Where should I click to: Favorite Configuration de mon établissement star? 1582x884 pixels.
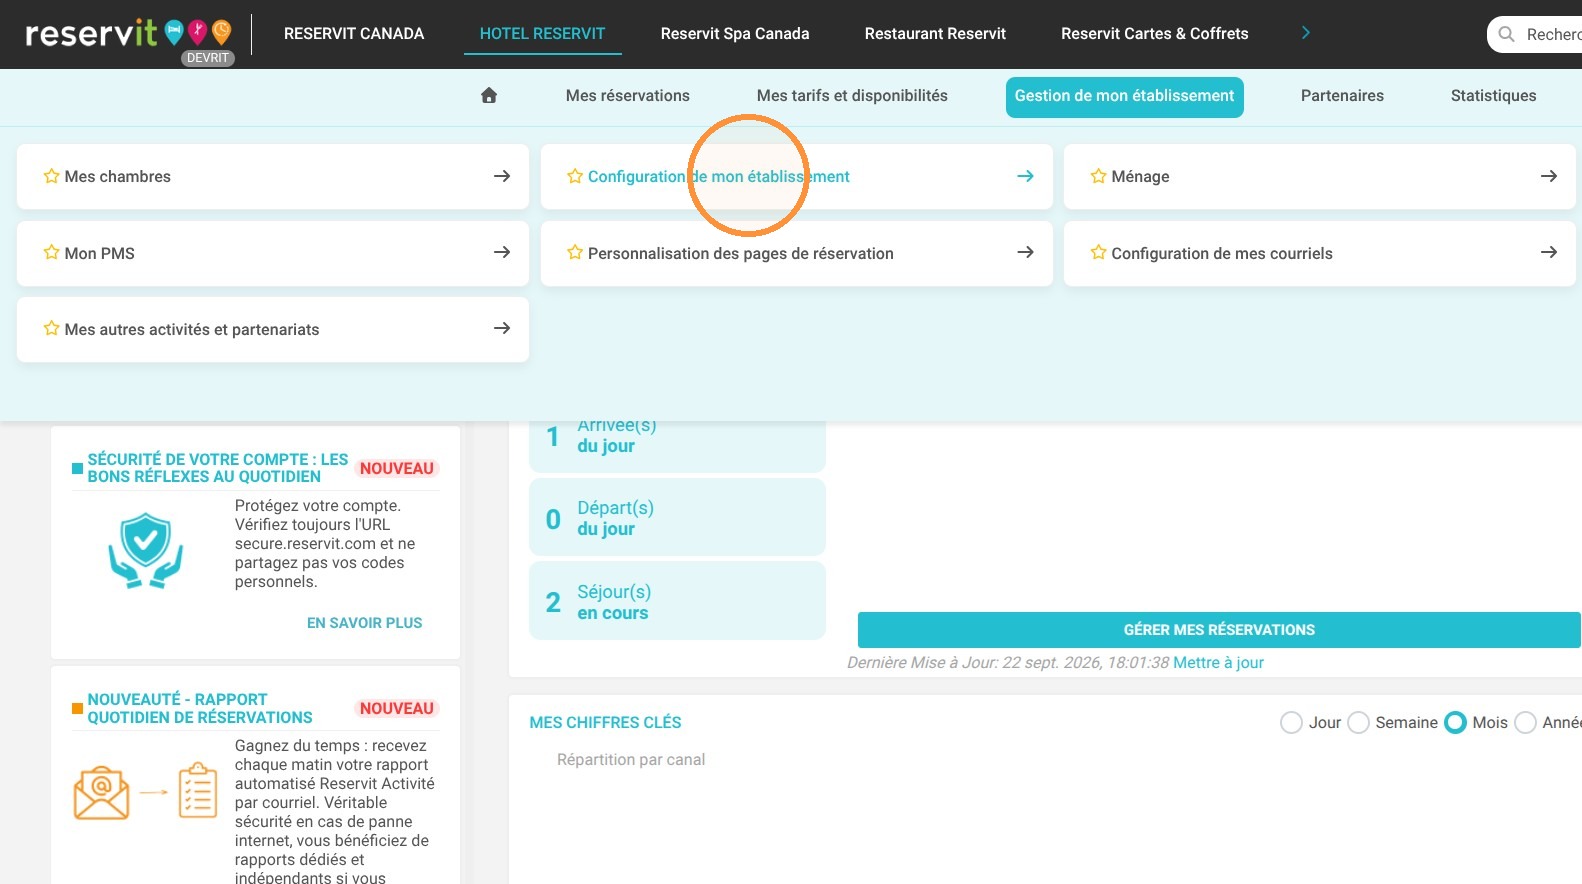point(575,176)
